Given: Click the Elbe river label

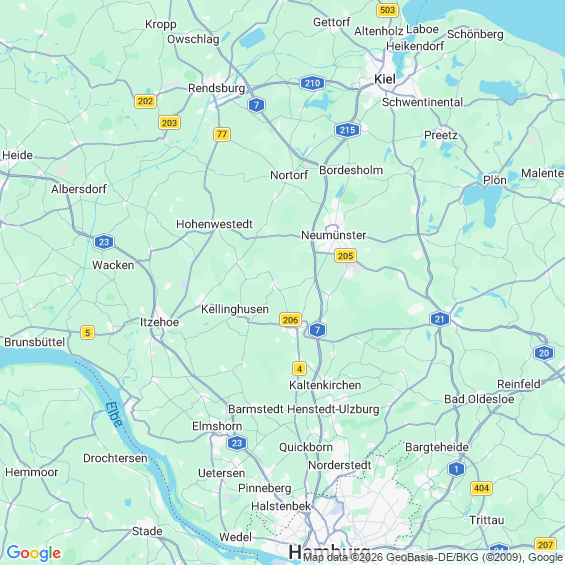Looking at the screenshot, I should [114, 415].
